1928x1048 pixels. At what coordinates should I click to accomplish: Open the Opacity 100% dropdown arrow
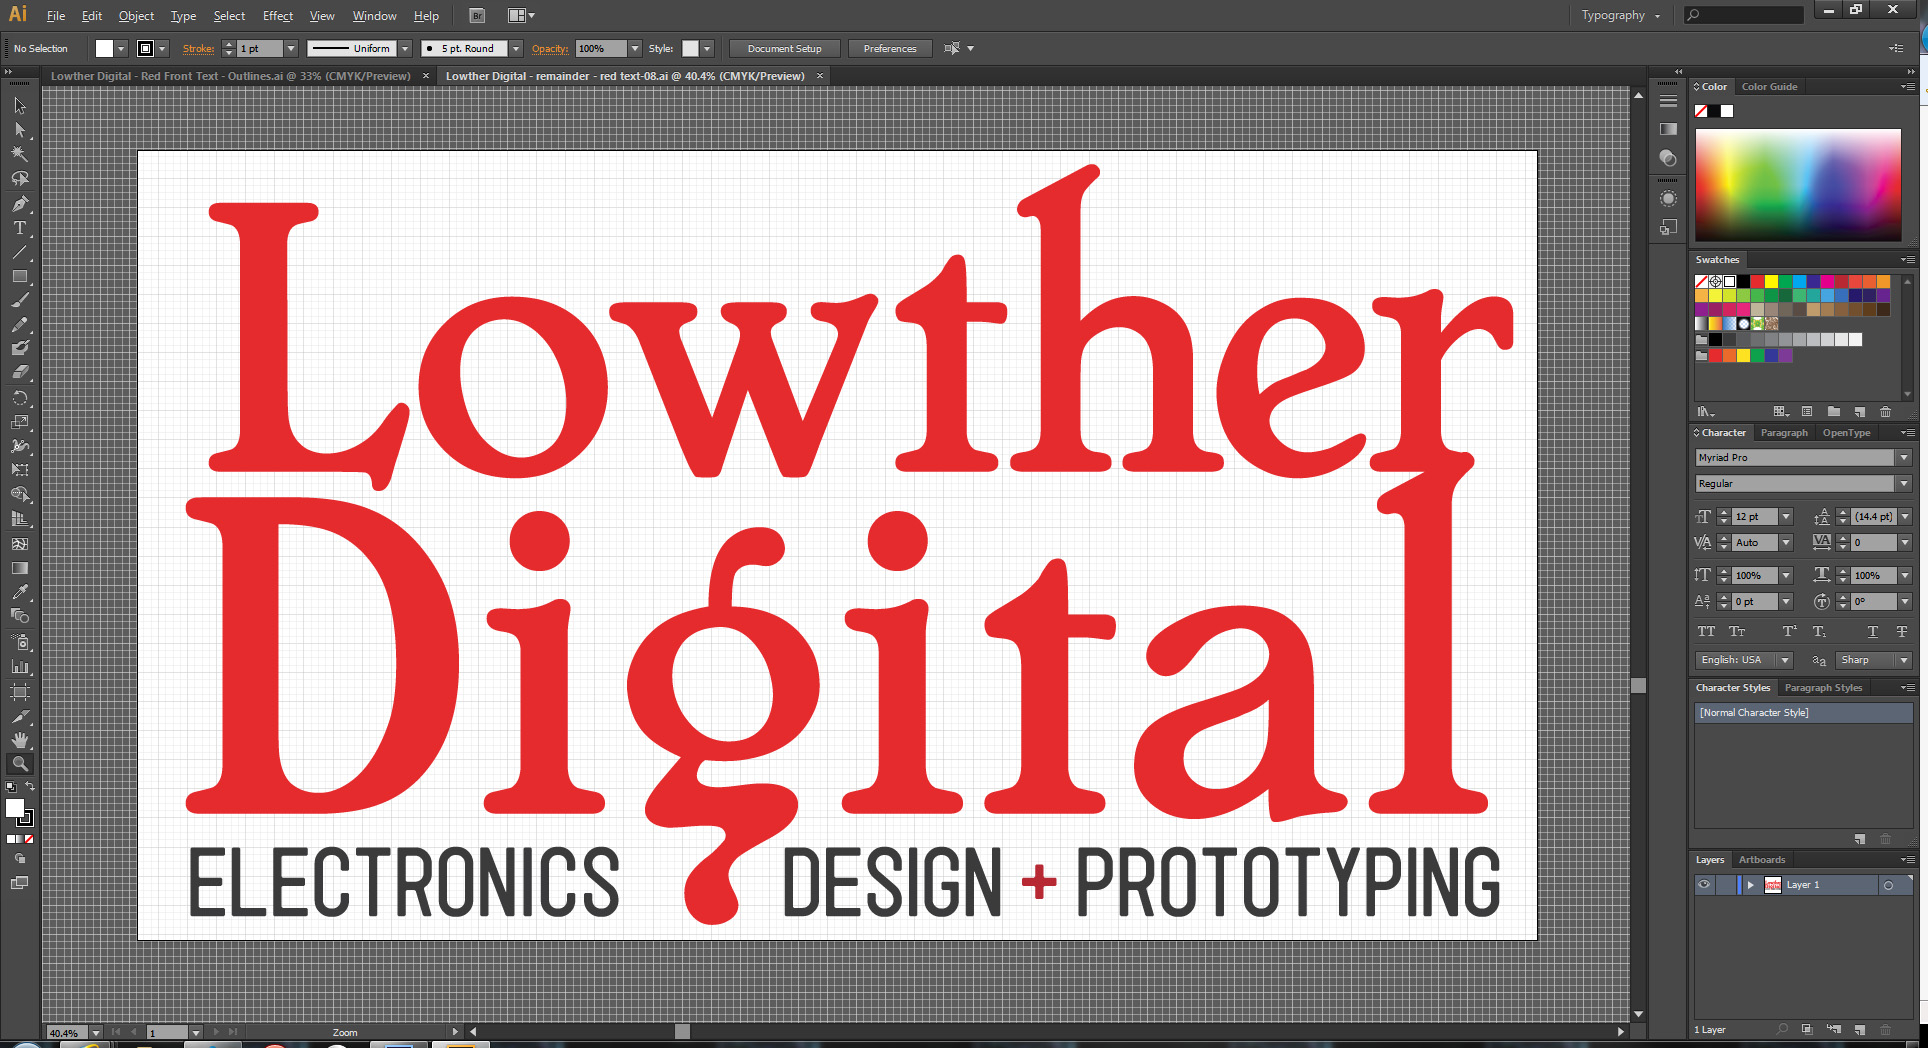coord(634,49)
